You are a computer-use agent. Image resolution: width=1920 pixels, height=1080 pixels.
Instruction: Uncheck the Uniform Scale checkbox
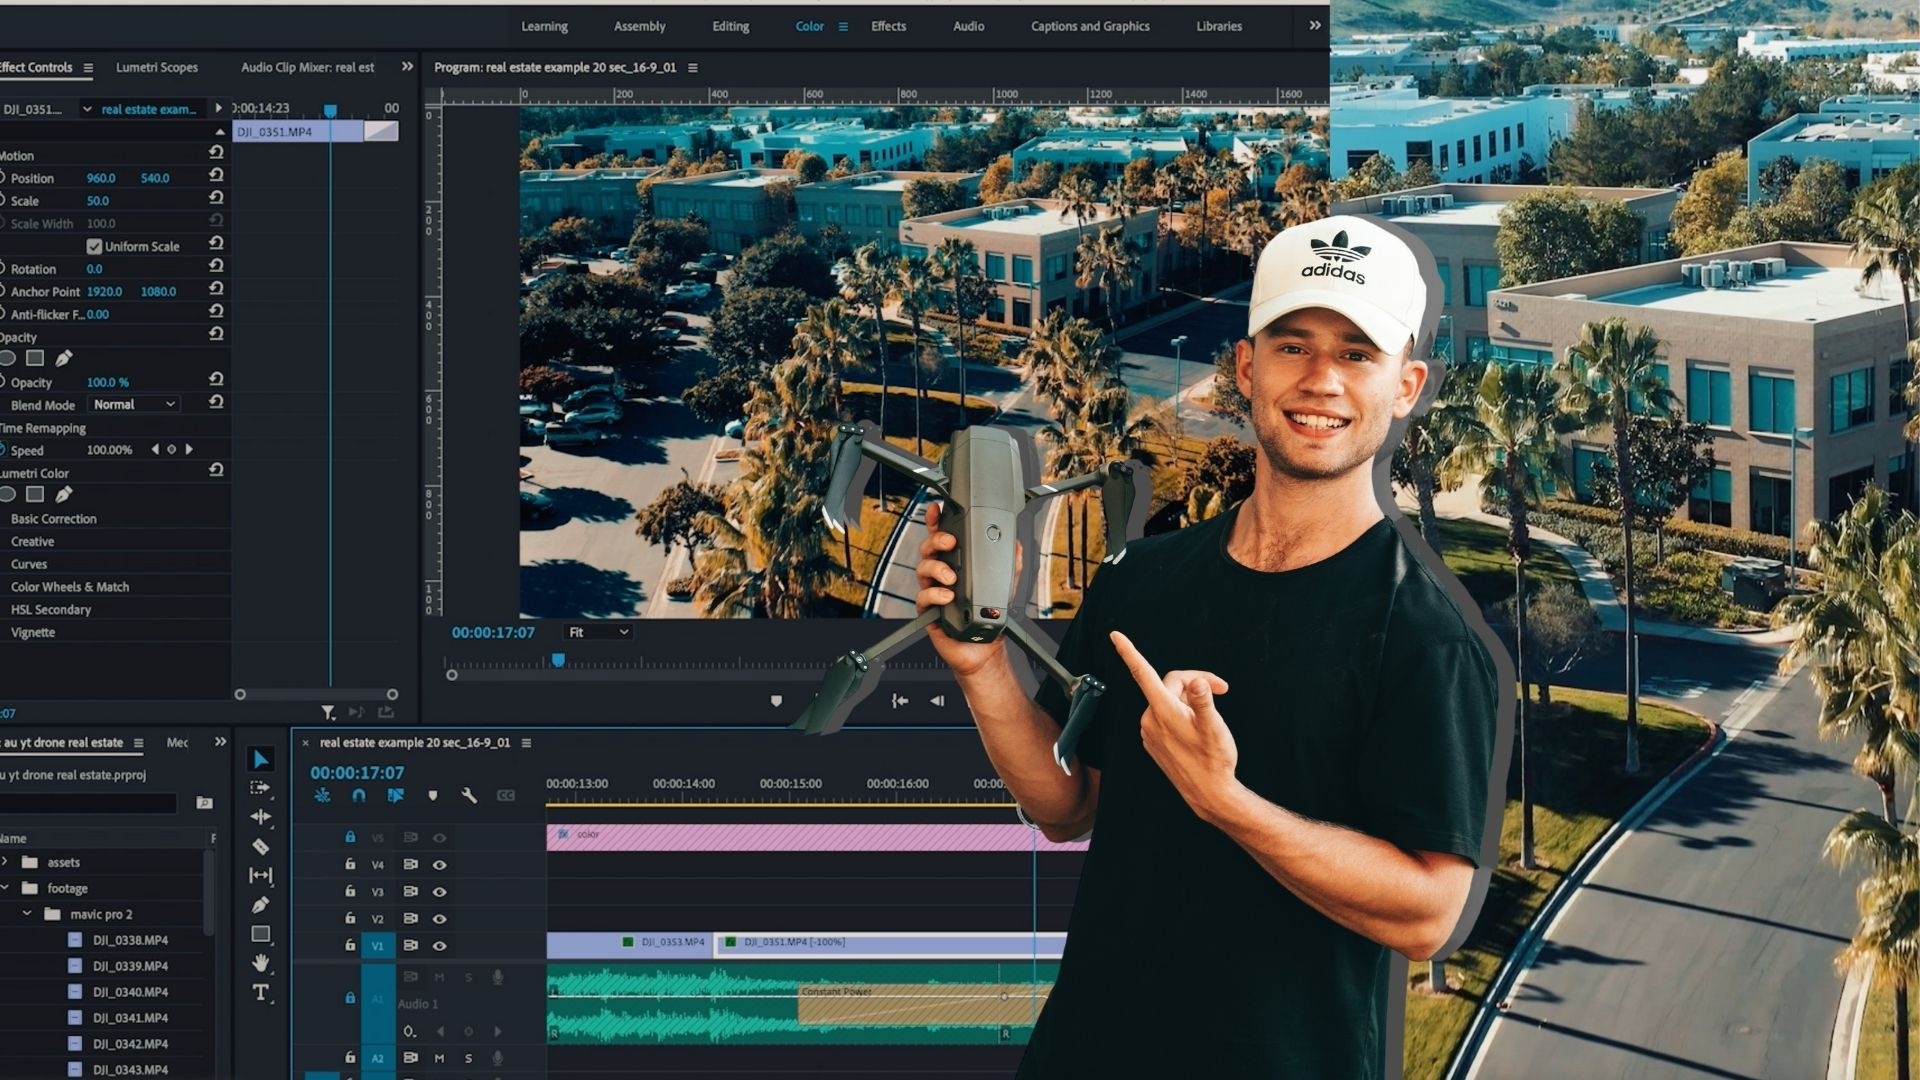[94, 246]
